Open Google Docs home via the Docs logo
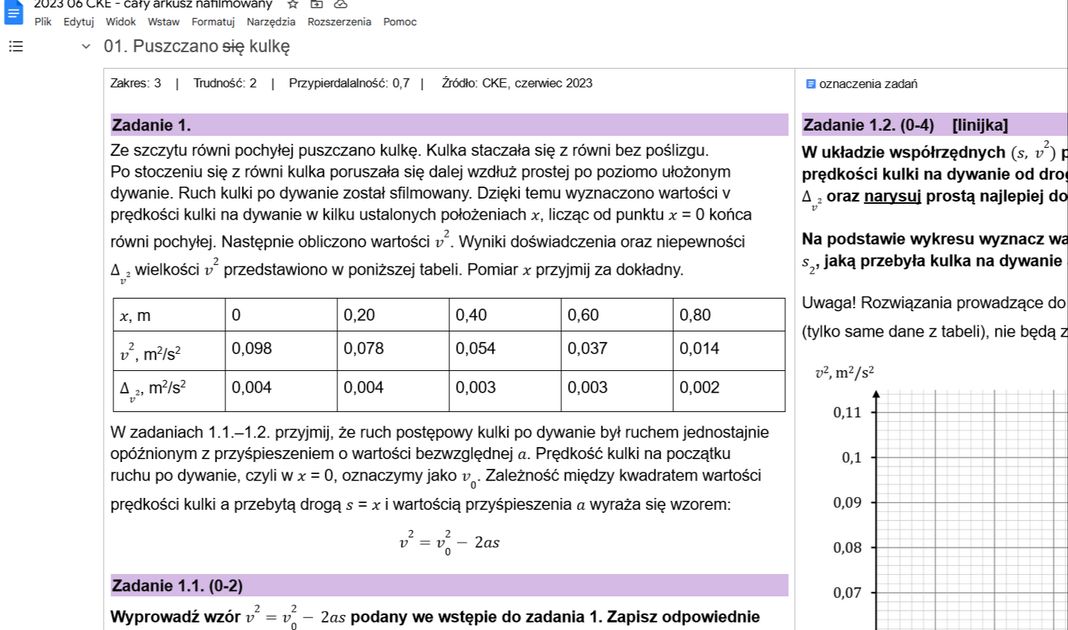This screenshot has height=630, width=1068. coord(15,10)
